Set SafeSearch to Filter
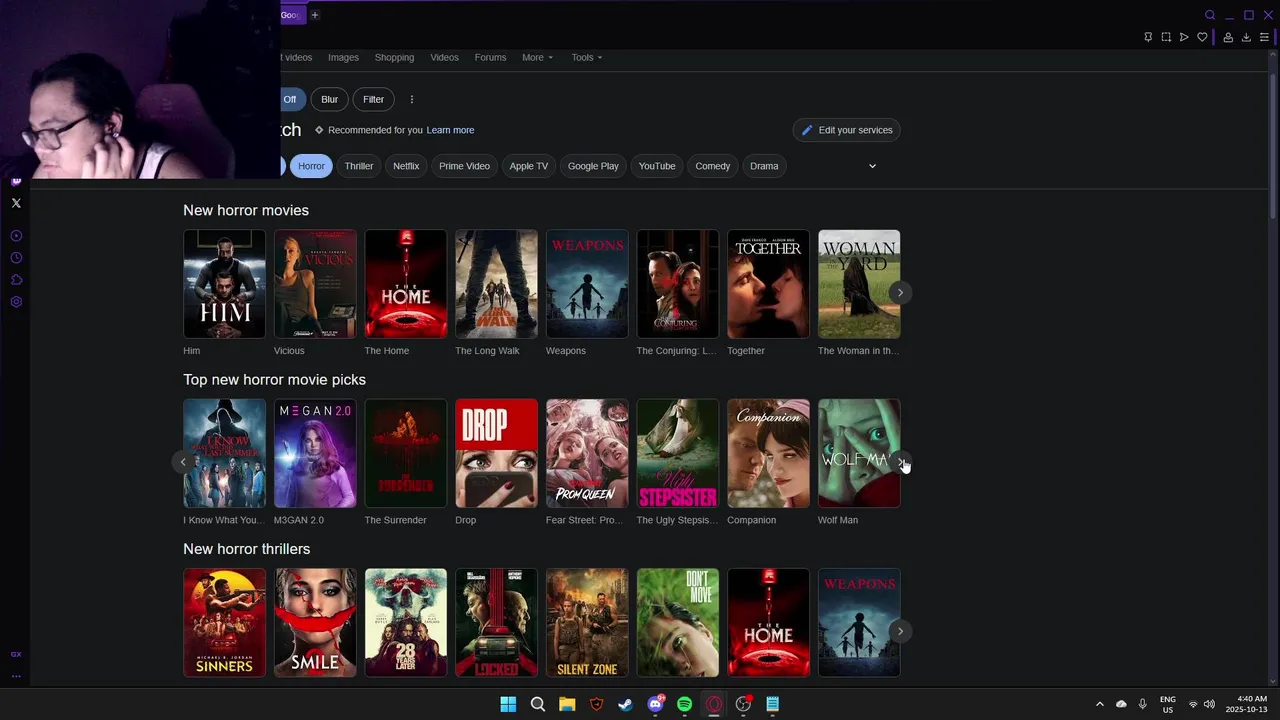Viewport: 1280px width, 720px height. pyautogui.click(x=373, y=99)
